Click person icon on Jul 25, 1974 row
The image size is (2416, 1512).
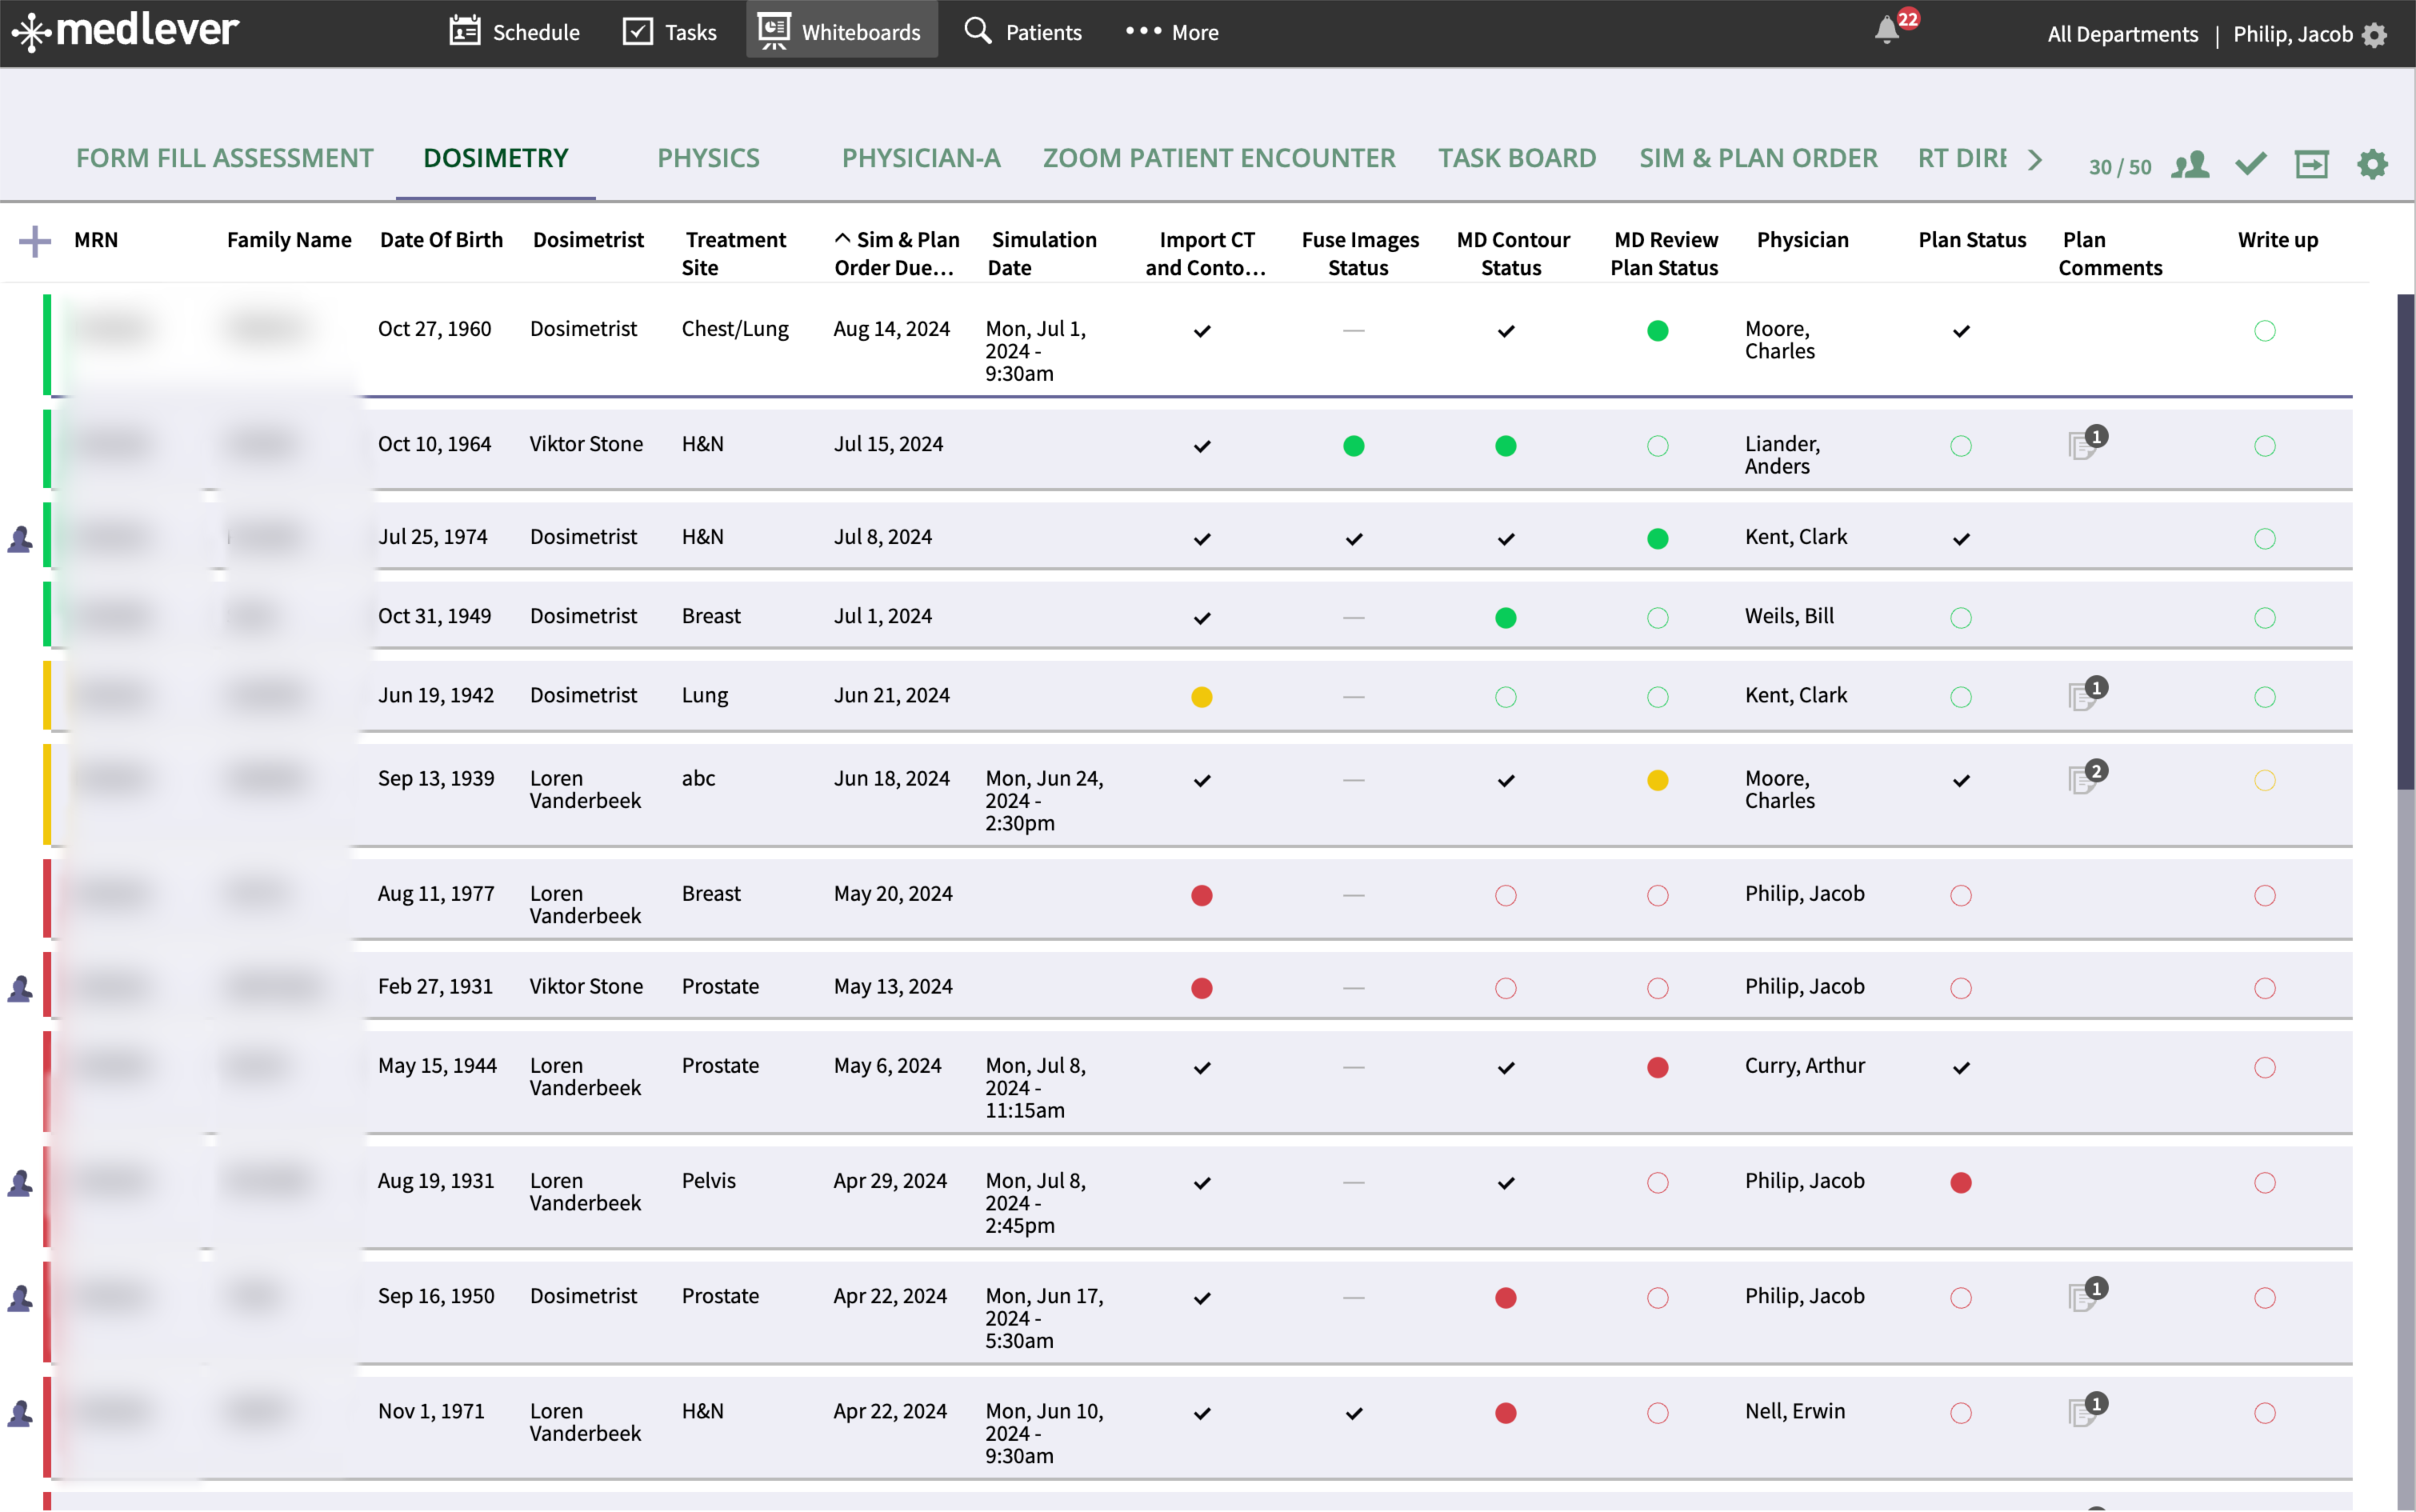(x=20, y=539)
